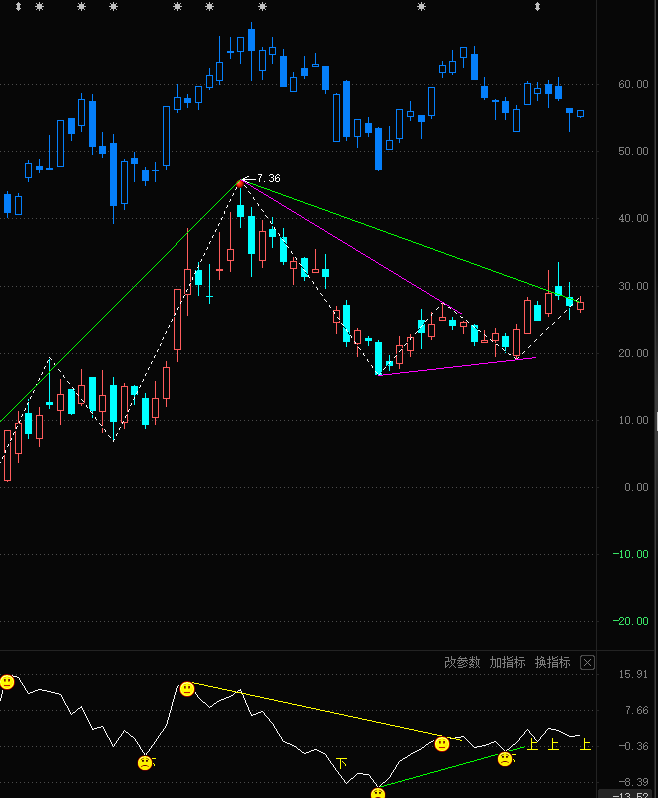This screenshot has height=798, width=658.
Task: Click the smiley face at indicator's left edge
Action: coord(7,682)
